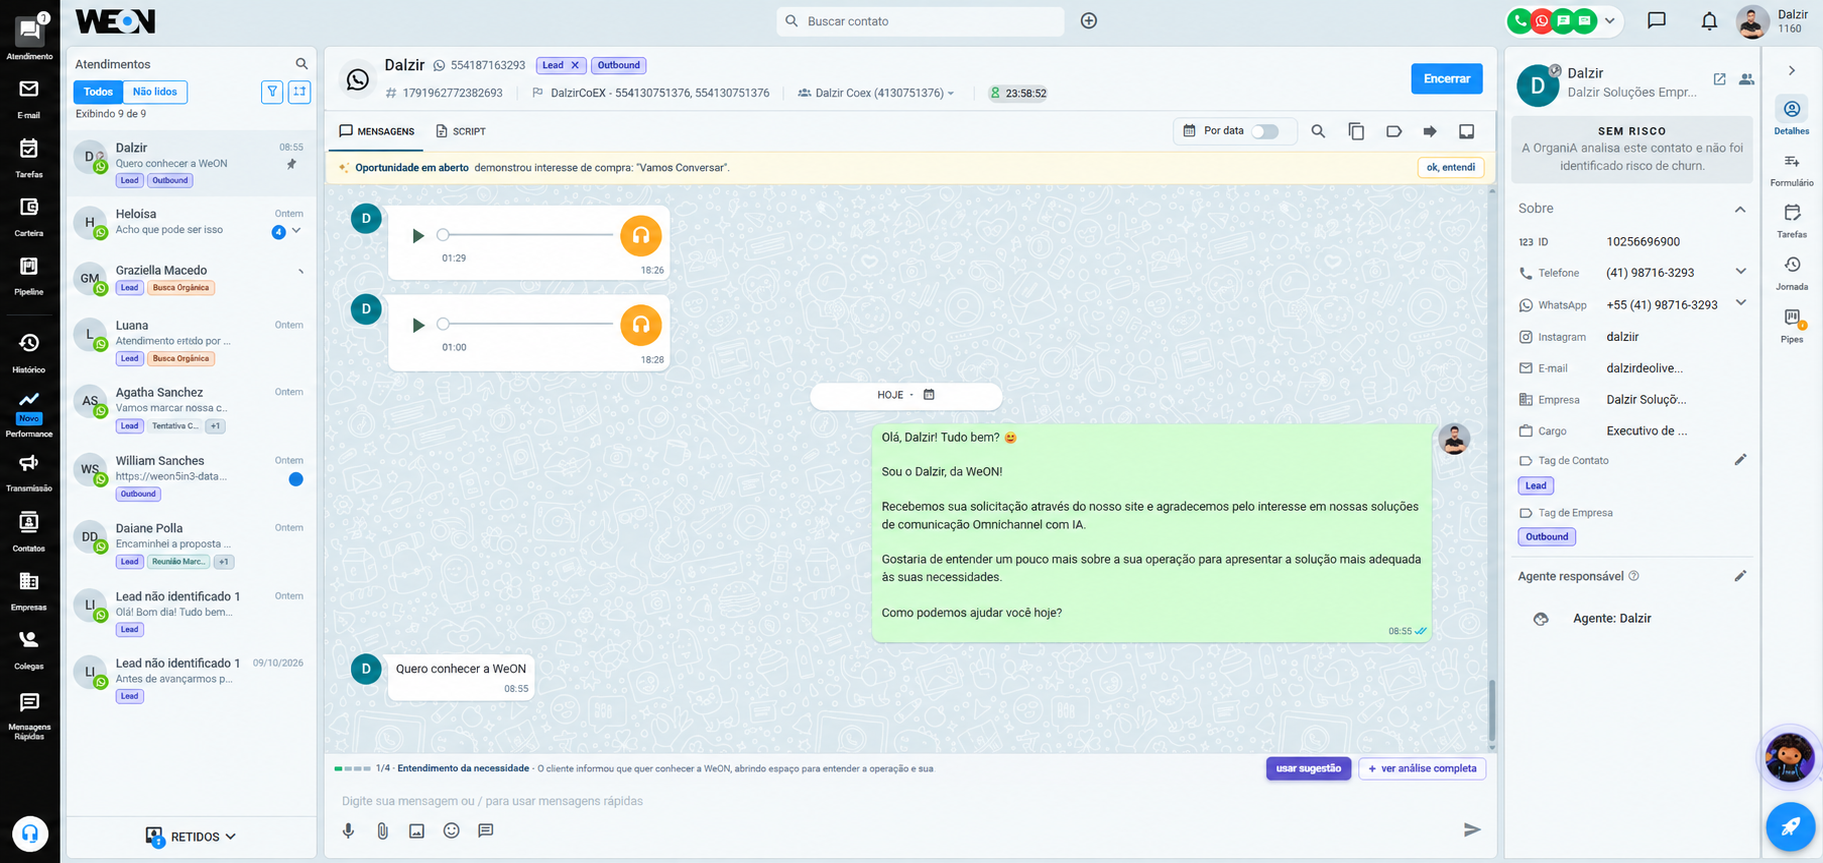The height and width of the screenshot is (863, 1823).
Task: Seek in the 01:00 audio progress slider
Action: click(x=527, y=324)
